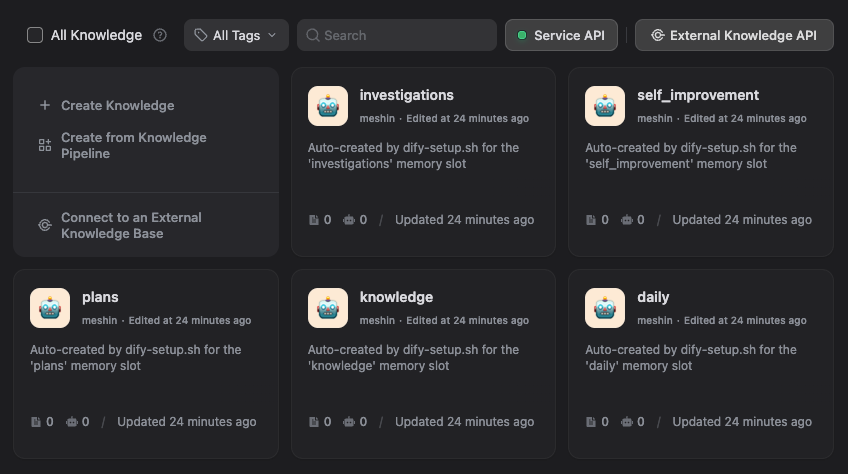This screenshot has width=848, height=474.
Task: Click the 'knowledge' memory slot description
Action: pos(413,358)
